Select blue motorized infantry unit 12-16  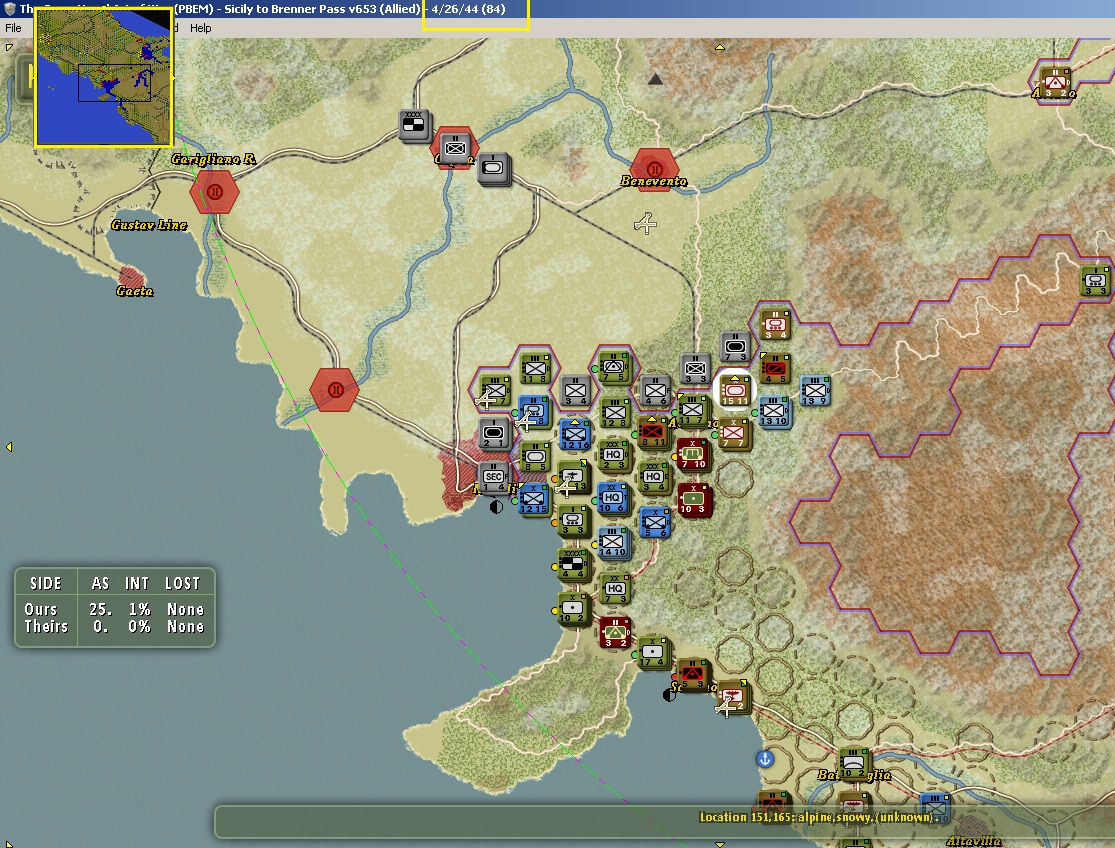click(x=575, y=434)
